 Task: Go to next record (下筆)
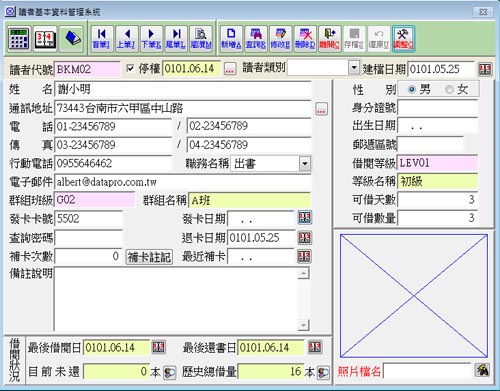[151, 39]
